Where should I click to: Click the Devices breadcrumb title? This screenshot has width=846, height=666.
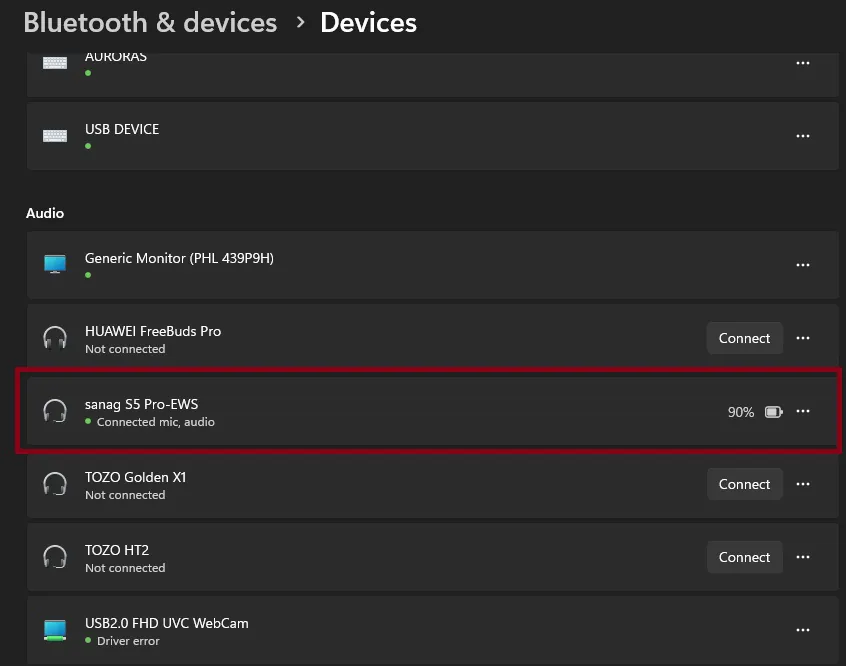369,23
